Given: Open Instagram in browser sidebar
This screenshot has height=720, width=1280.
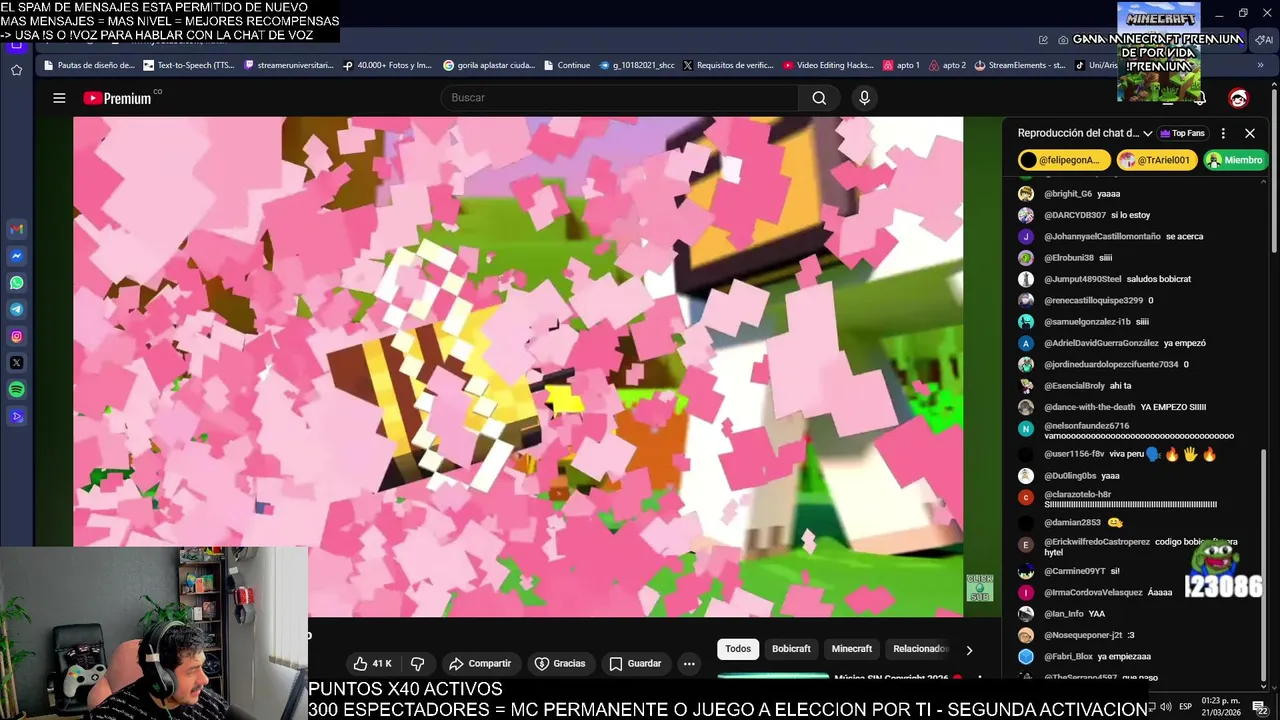Looking at the screenshot, I should (16, 337).
